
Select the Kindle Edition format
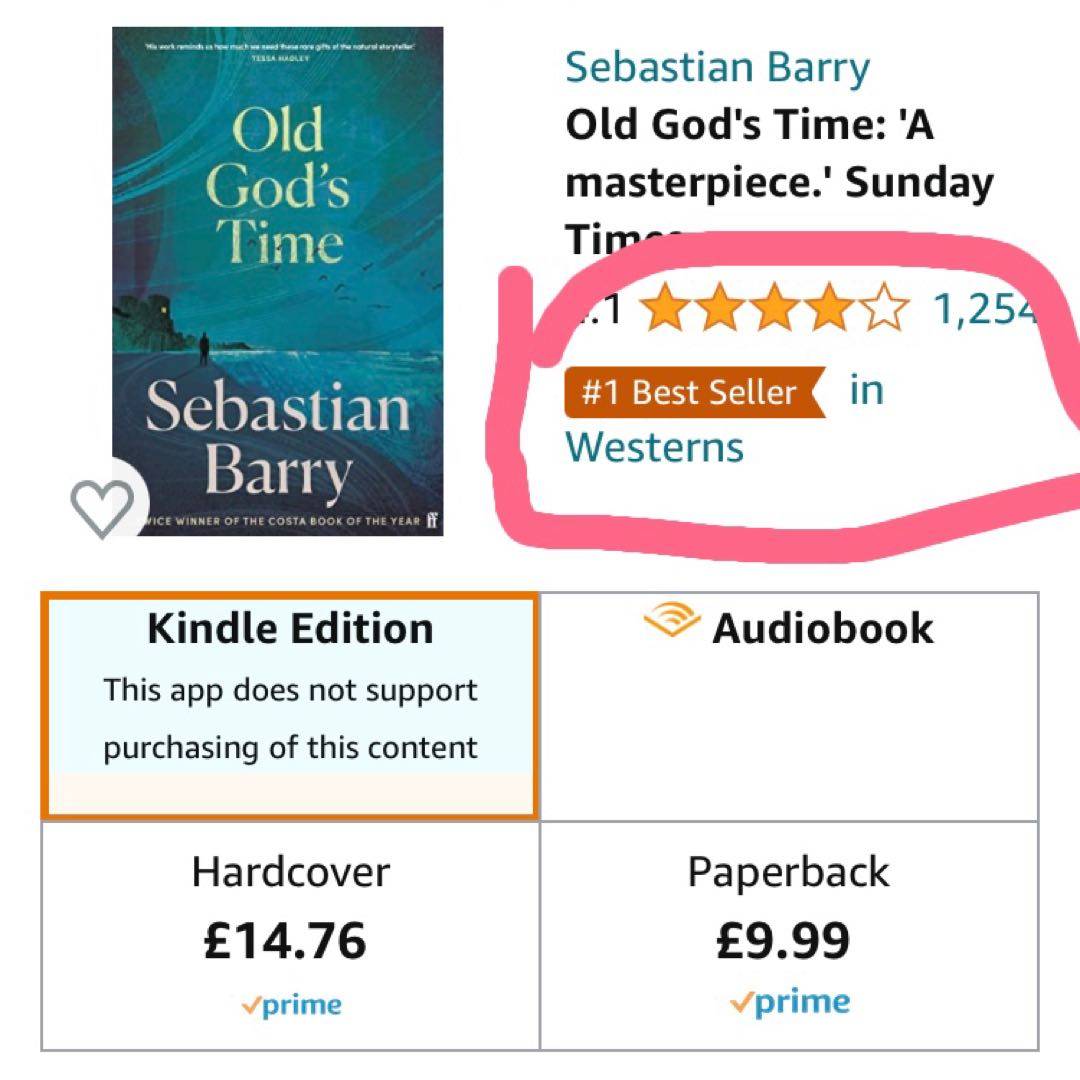click(290, 629)
